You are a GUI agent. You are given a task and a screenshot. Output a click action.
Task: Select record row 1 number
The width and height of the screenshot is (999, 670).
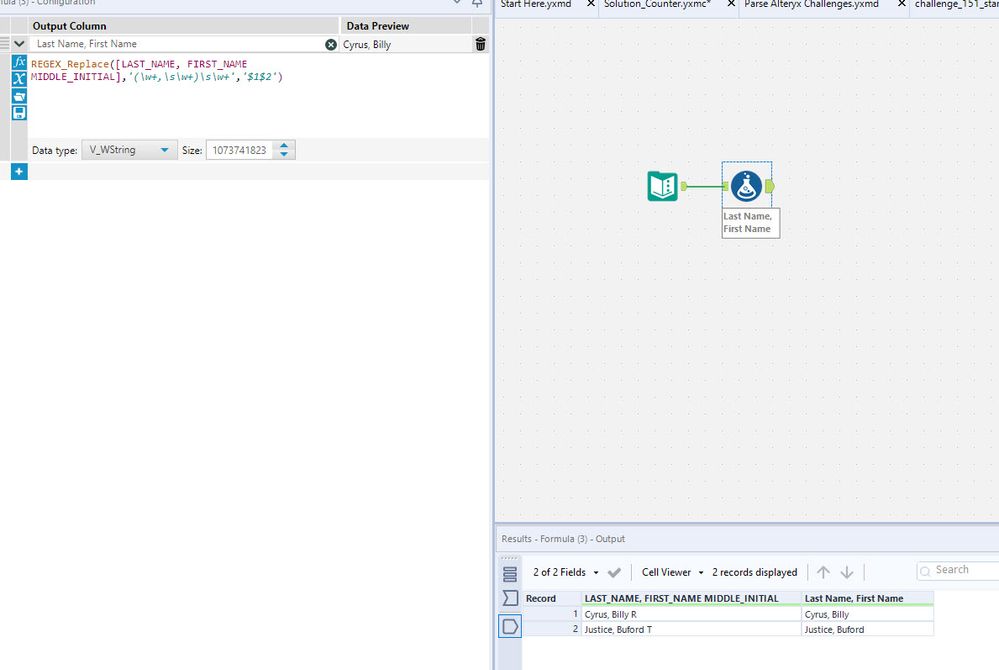[552, 615]
